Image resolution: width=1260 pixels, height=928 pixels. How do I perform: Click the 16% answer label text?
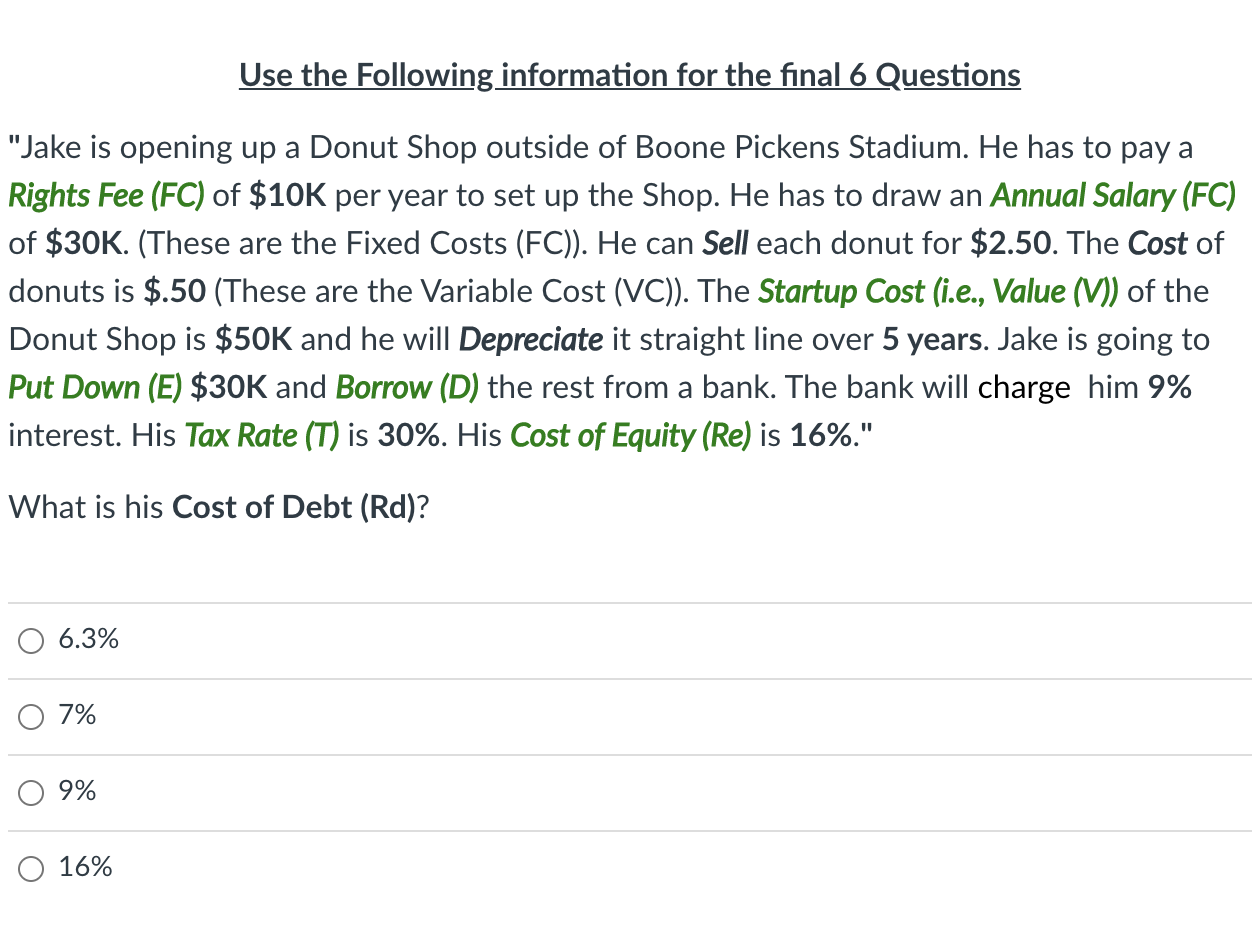click(x=86, y=867)
